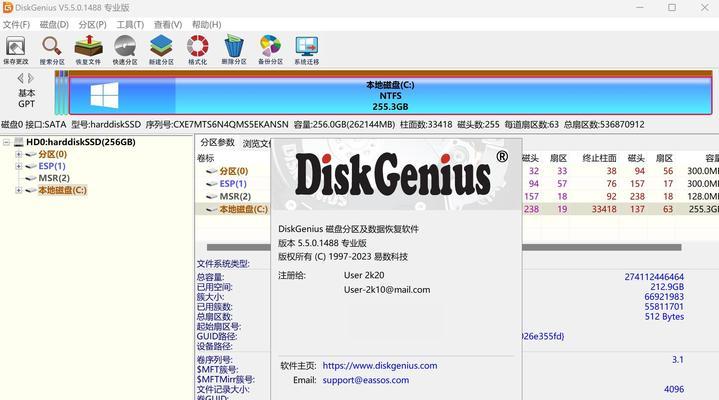
Task: Click the 终止柱面 column header
Action: (599, 158)
